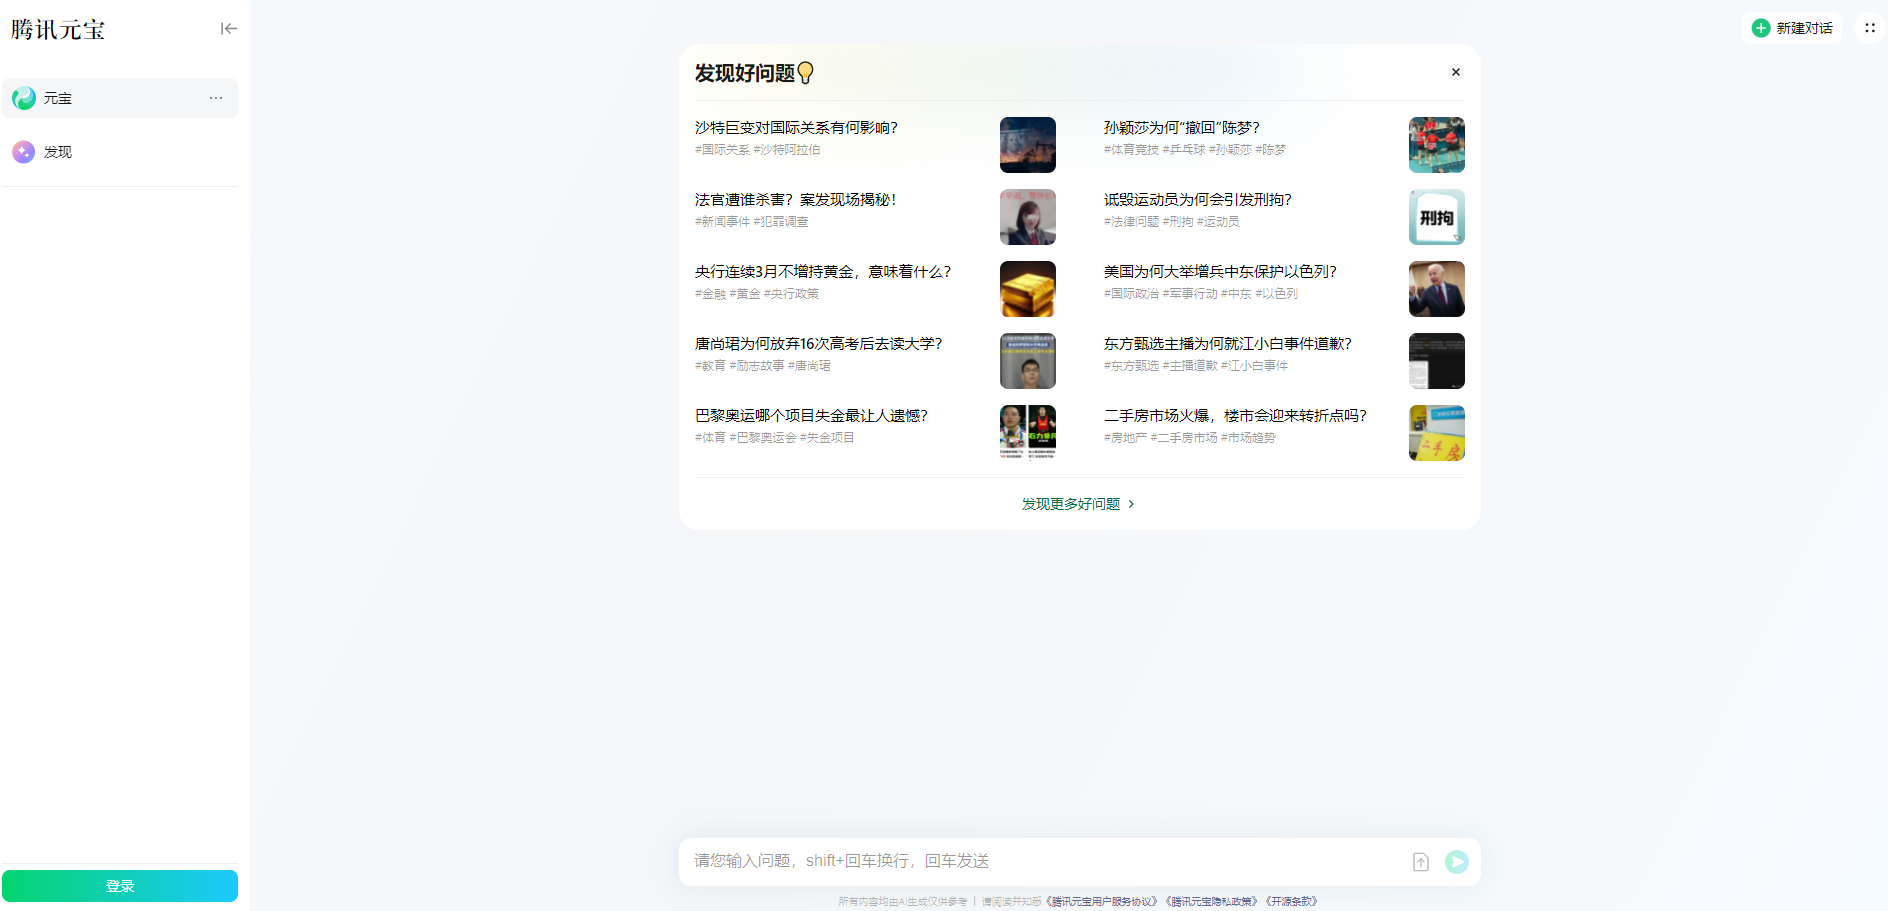The height and width of the screenshot is (911, 1888).
Task: Click the #主播道歉 tag
Action: click(1190, 366)
